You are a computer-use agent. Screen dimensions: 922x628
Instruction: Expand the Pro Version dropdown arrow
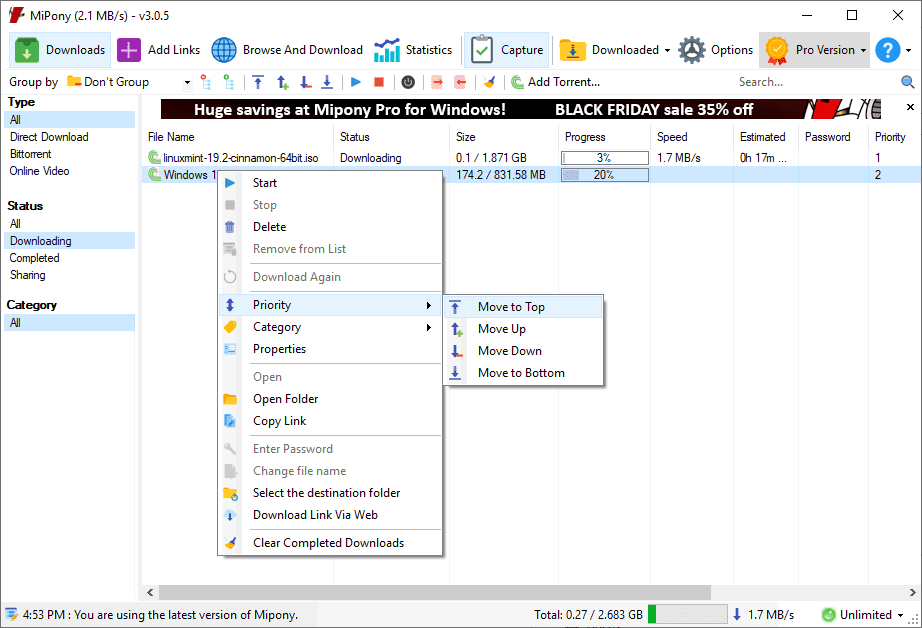tap(863, 51)
